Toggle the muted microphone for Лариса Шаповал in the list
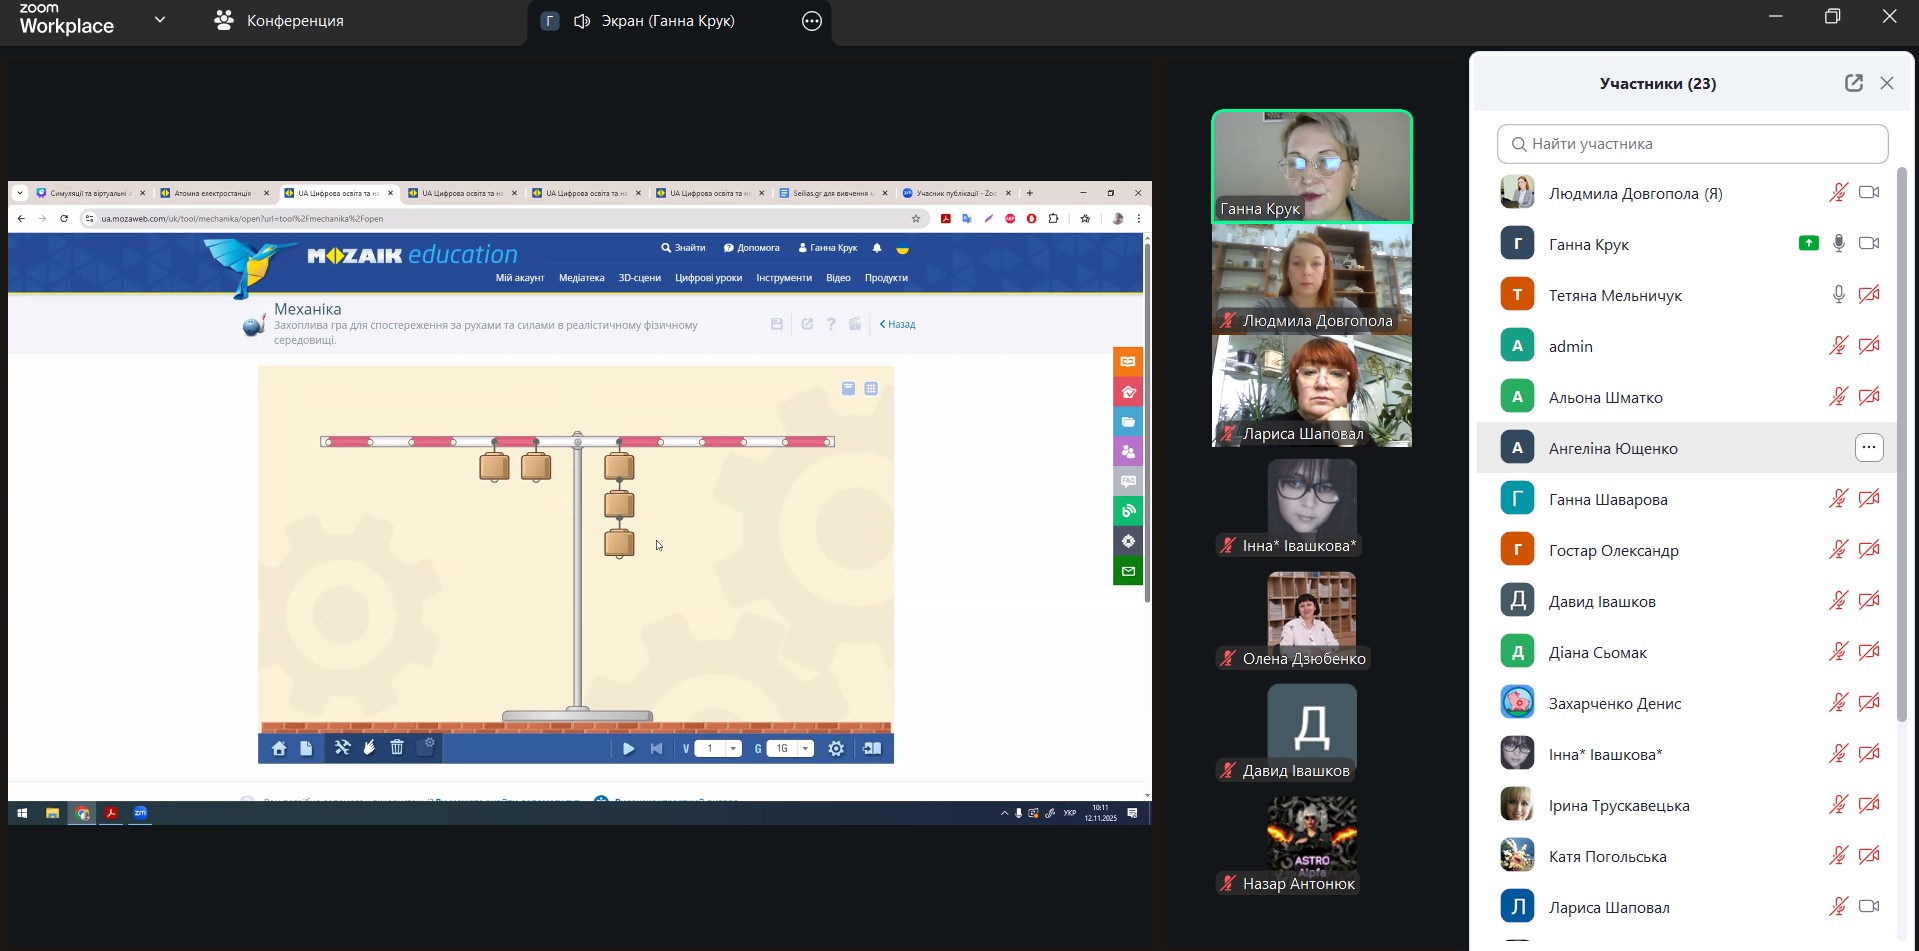 click(x=1838, y=906)
